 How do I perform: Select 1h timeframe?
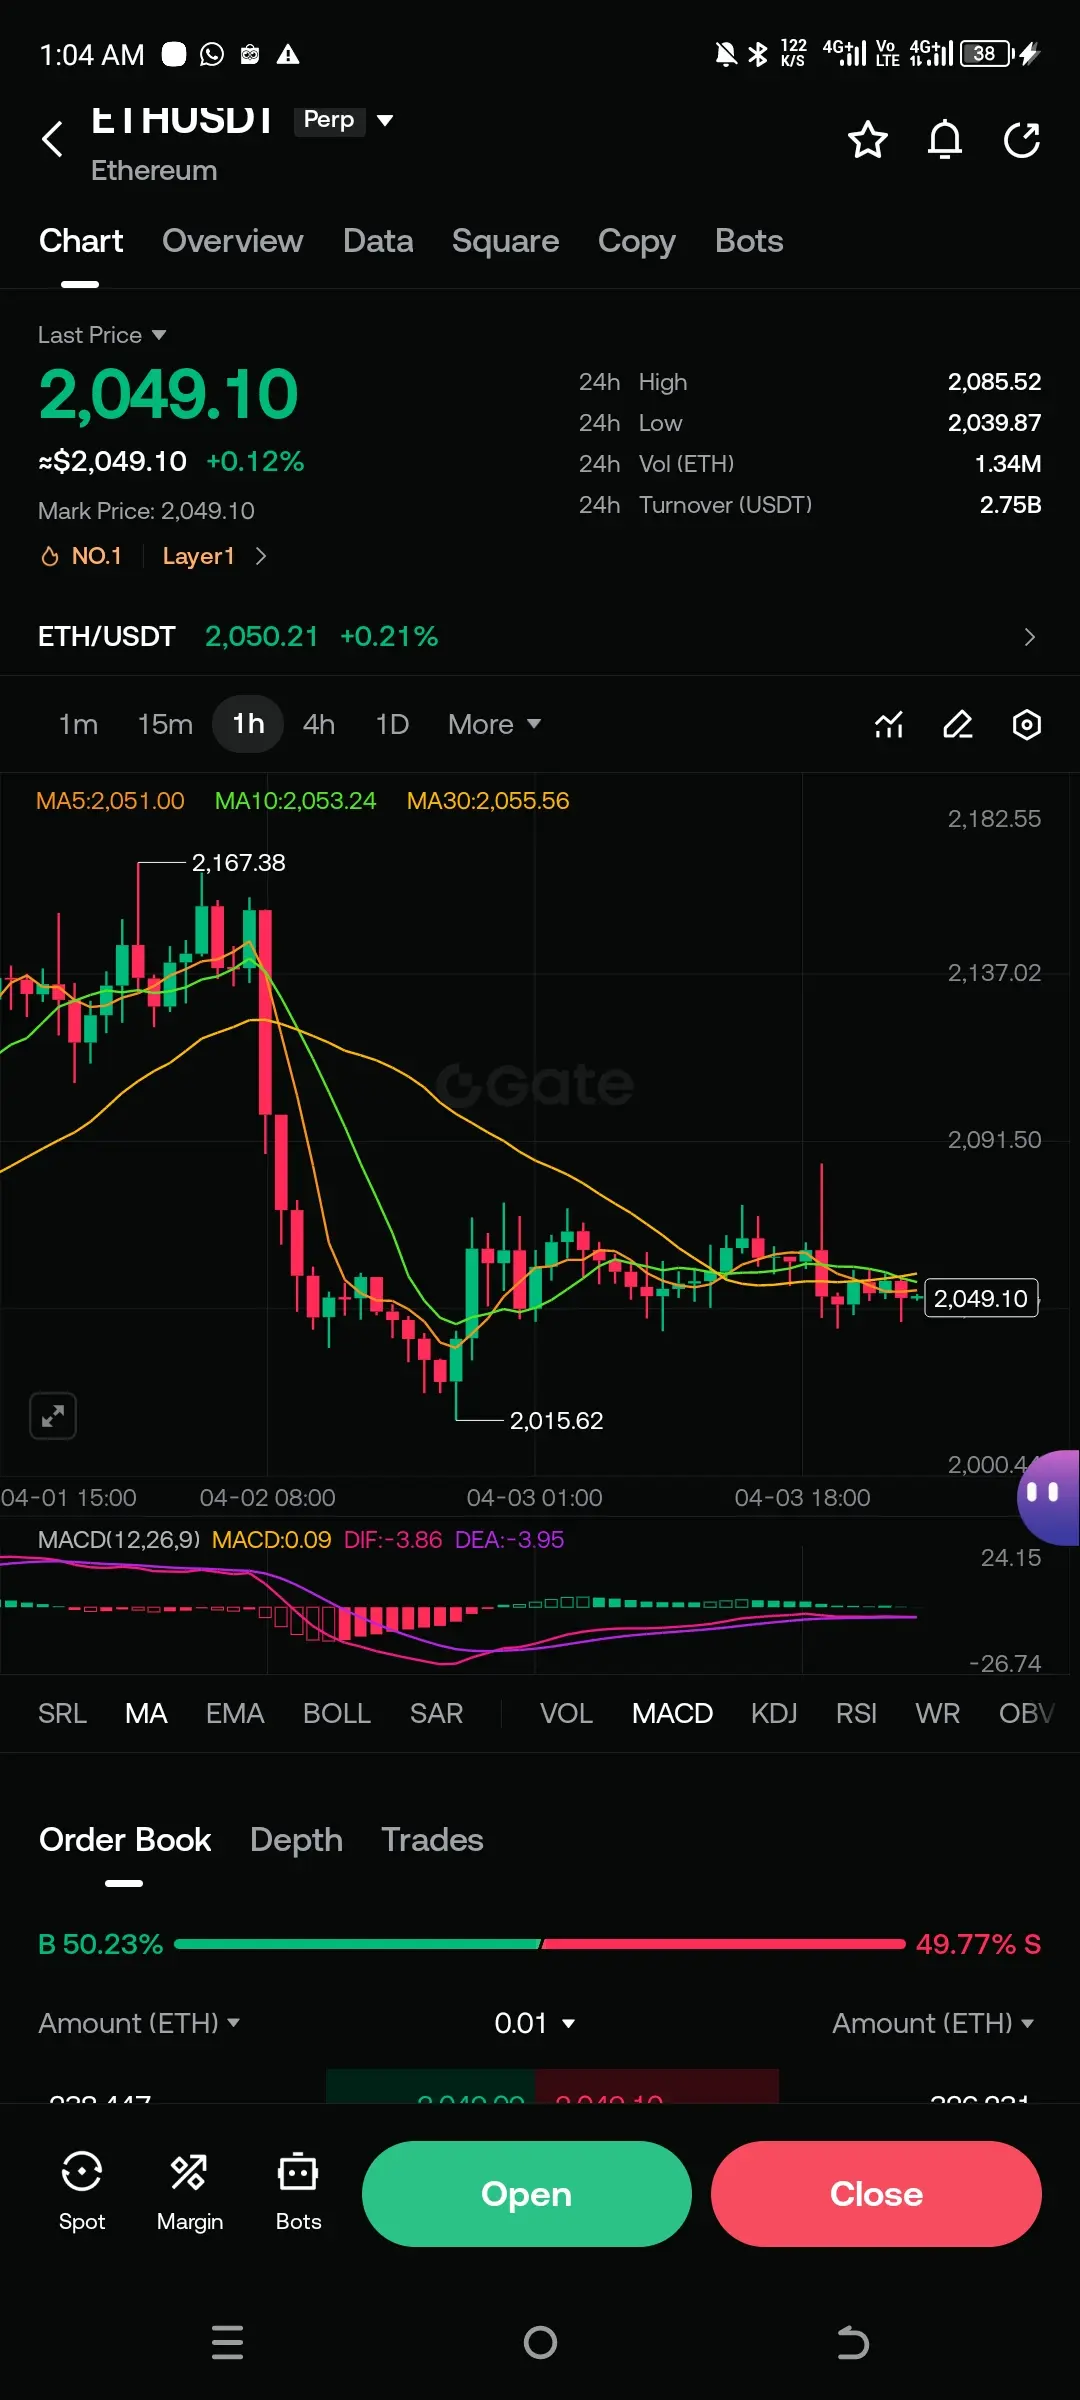[248, 724]
